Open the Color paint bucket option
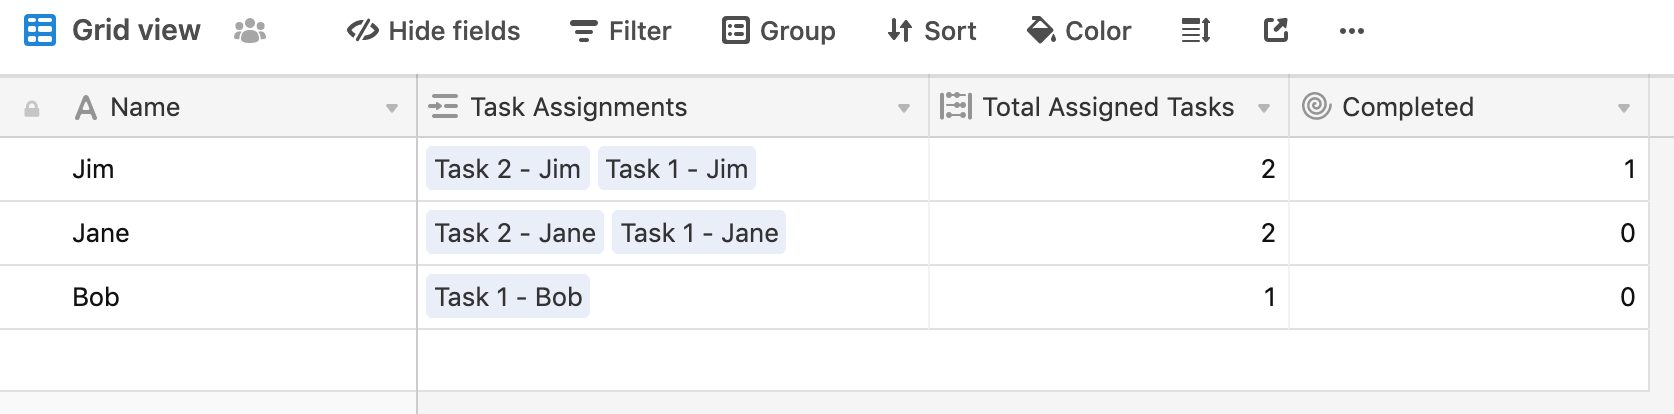Screen dimensions: 1674x414 [x=1078, y=31]
